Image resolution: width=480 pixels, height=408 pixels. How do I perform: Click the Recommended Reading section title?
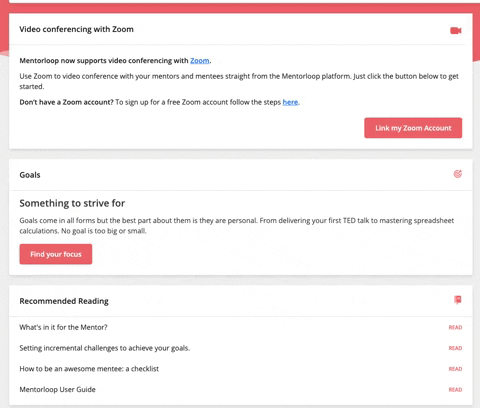click(x=64, y=301)
